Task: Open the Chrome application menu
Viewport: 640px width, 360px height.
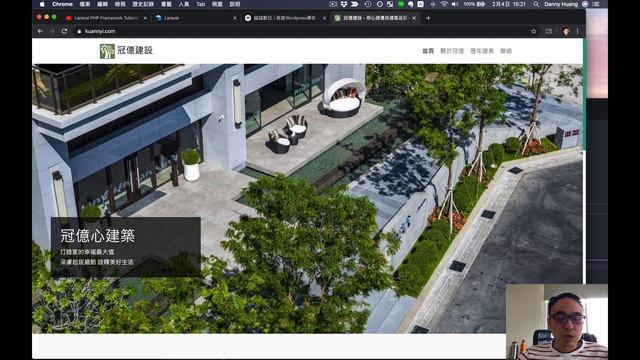Action: pos(62,4)
